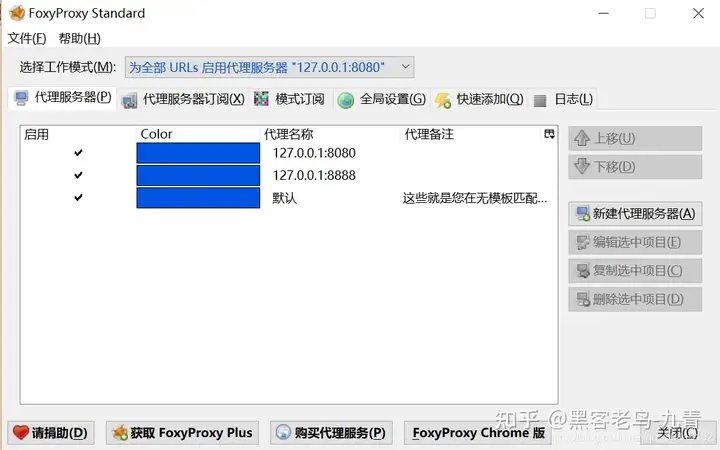Click the copy icon on 复制选中项目(C)
This screenshot has height=450, width=720.
click(583, 270)
